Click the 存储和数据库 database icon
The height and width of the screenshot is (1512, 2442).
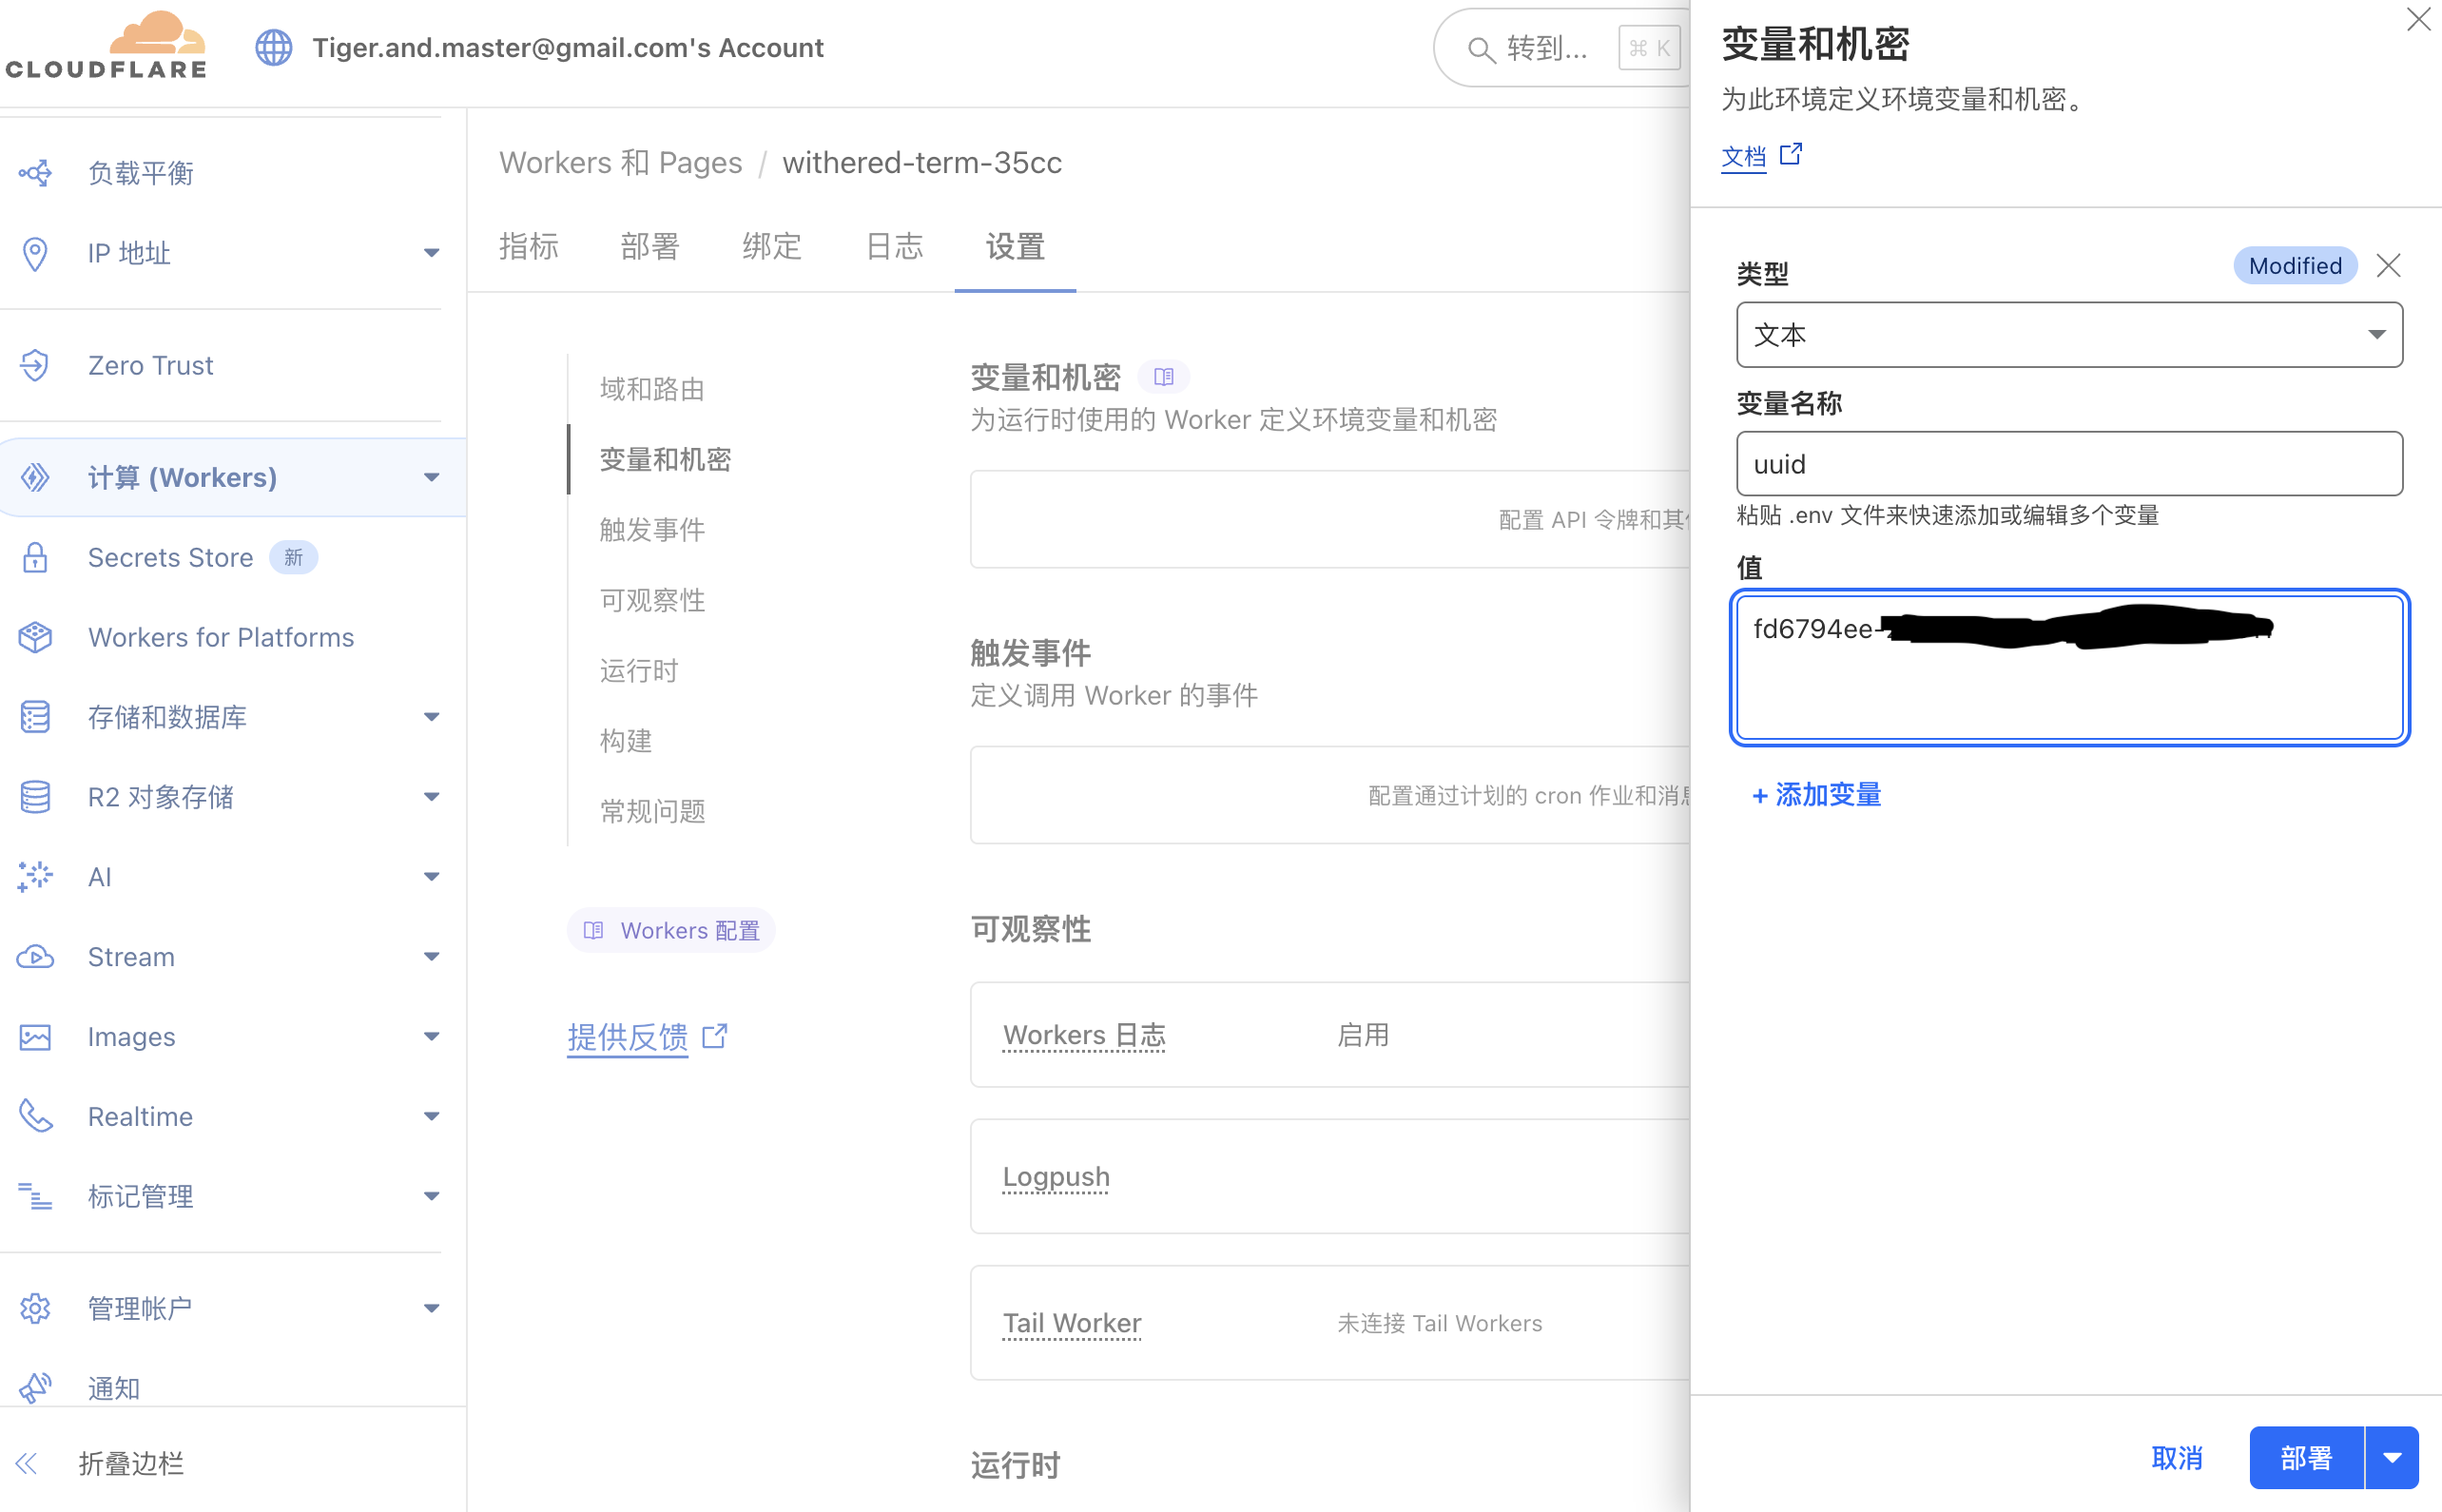tap(35, 717)
